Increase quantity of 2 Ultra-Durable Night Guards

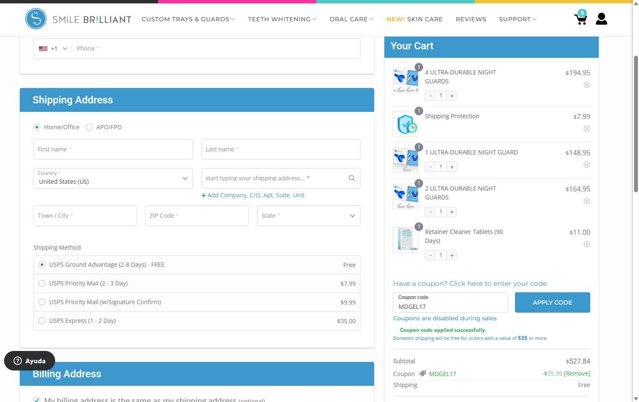pos(452,212)
